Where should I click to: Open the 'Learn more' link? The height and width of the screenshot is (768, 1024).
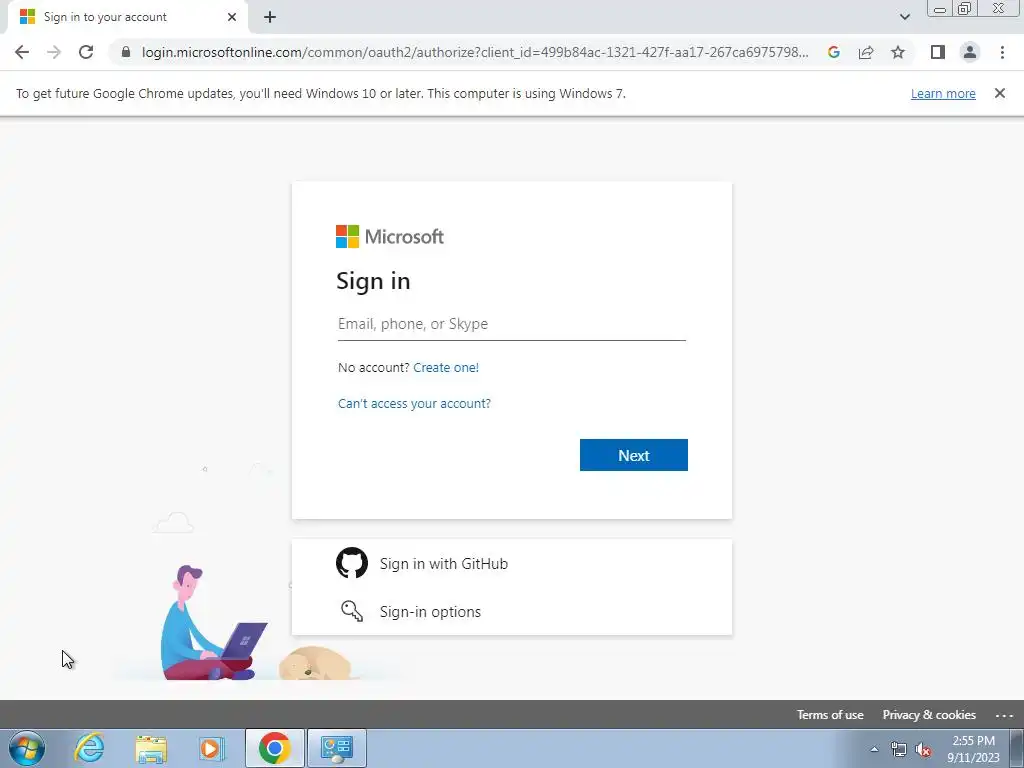coord(943,93)
